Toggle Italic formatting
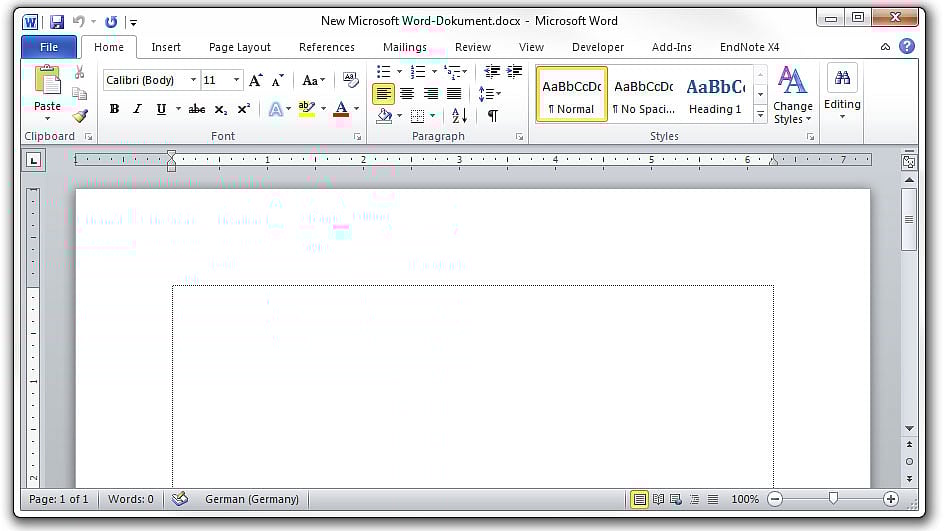 [x=138, y=109]
